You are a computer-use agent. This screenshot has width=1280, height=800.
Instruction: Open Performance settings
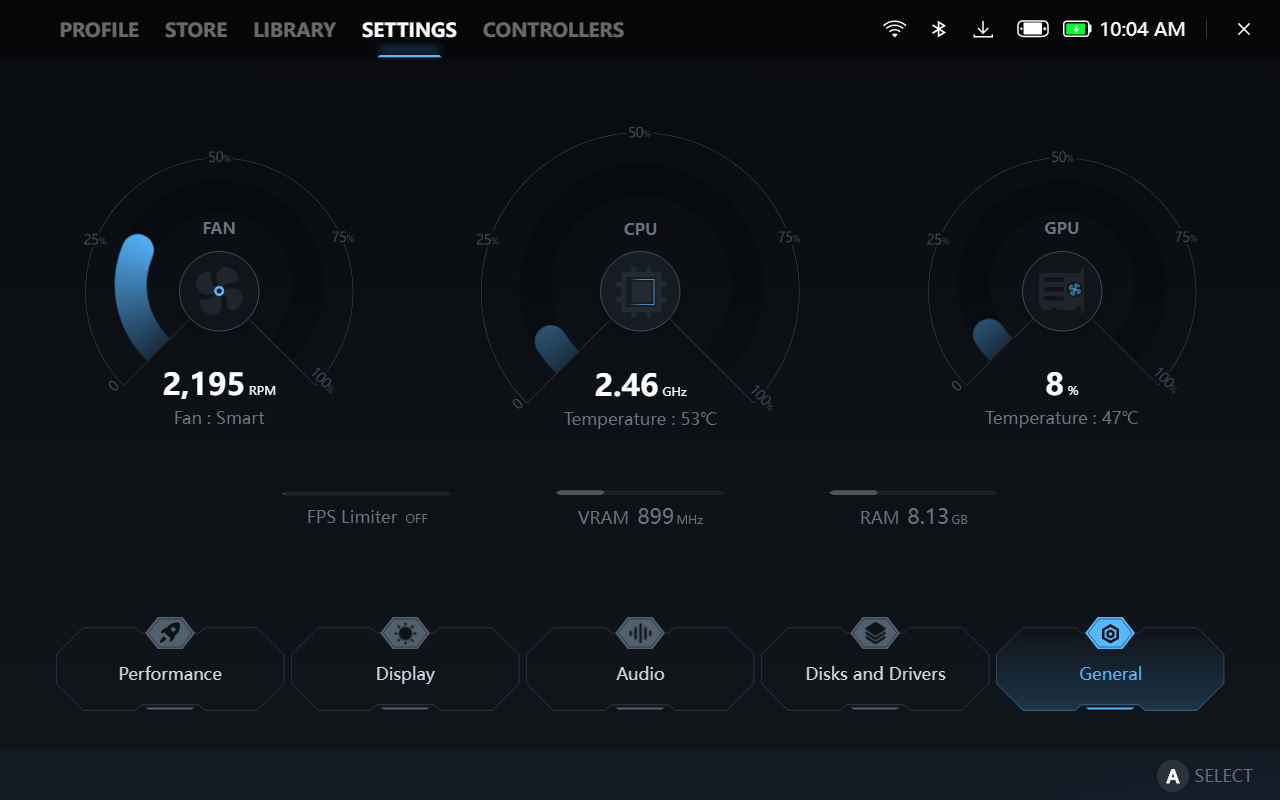pyautogui.click(x=170, y=673)
